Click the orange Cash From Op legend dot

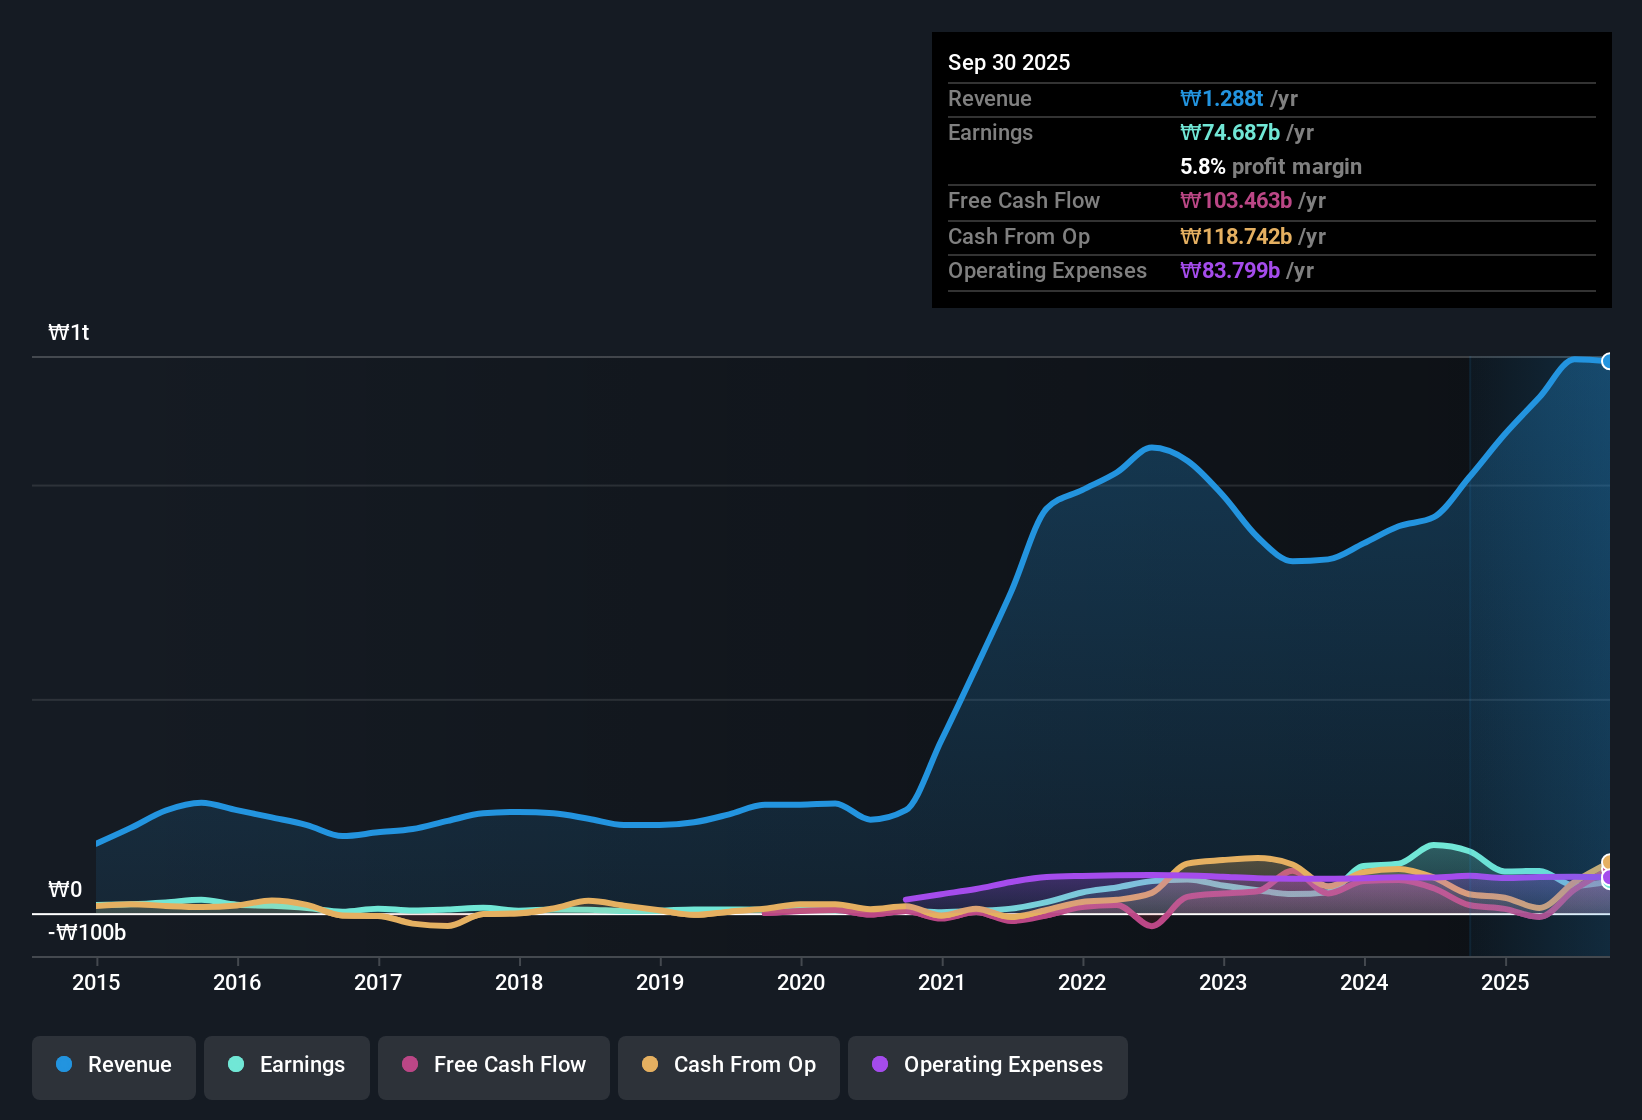tap(651, 1065)
